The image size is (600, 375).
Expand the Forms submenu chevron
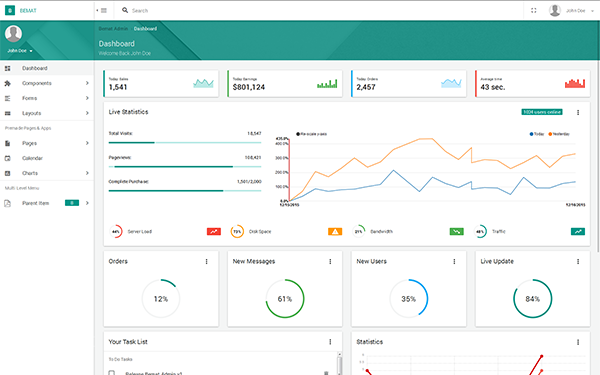click(x=87, y=98)
